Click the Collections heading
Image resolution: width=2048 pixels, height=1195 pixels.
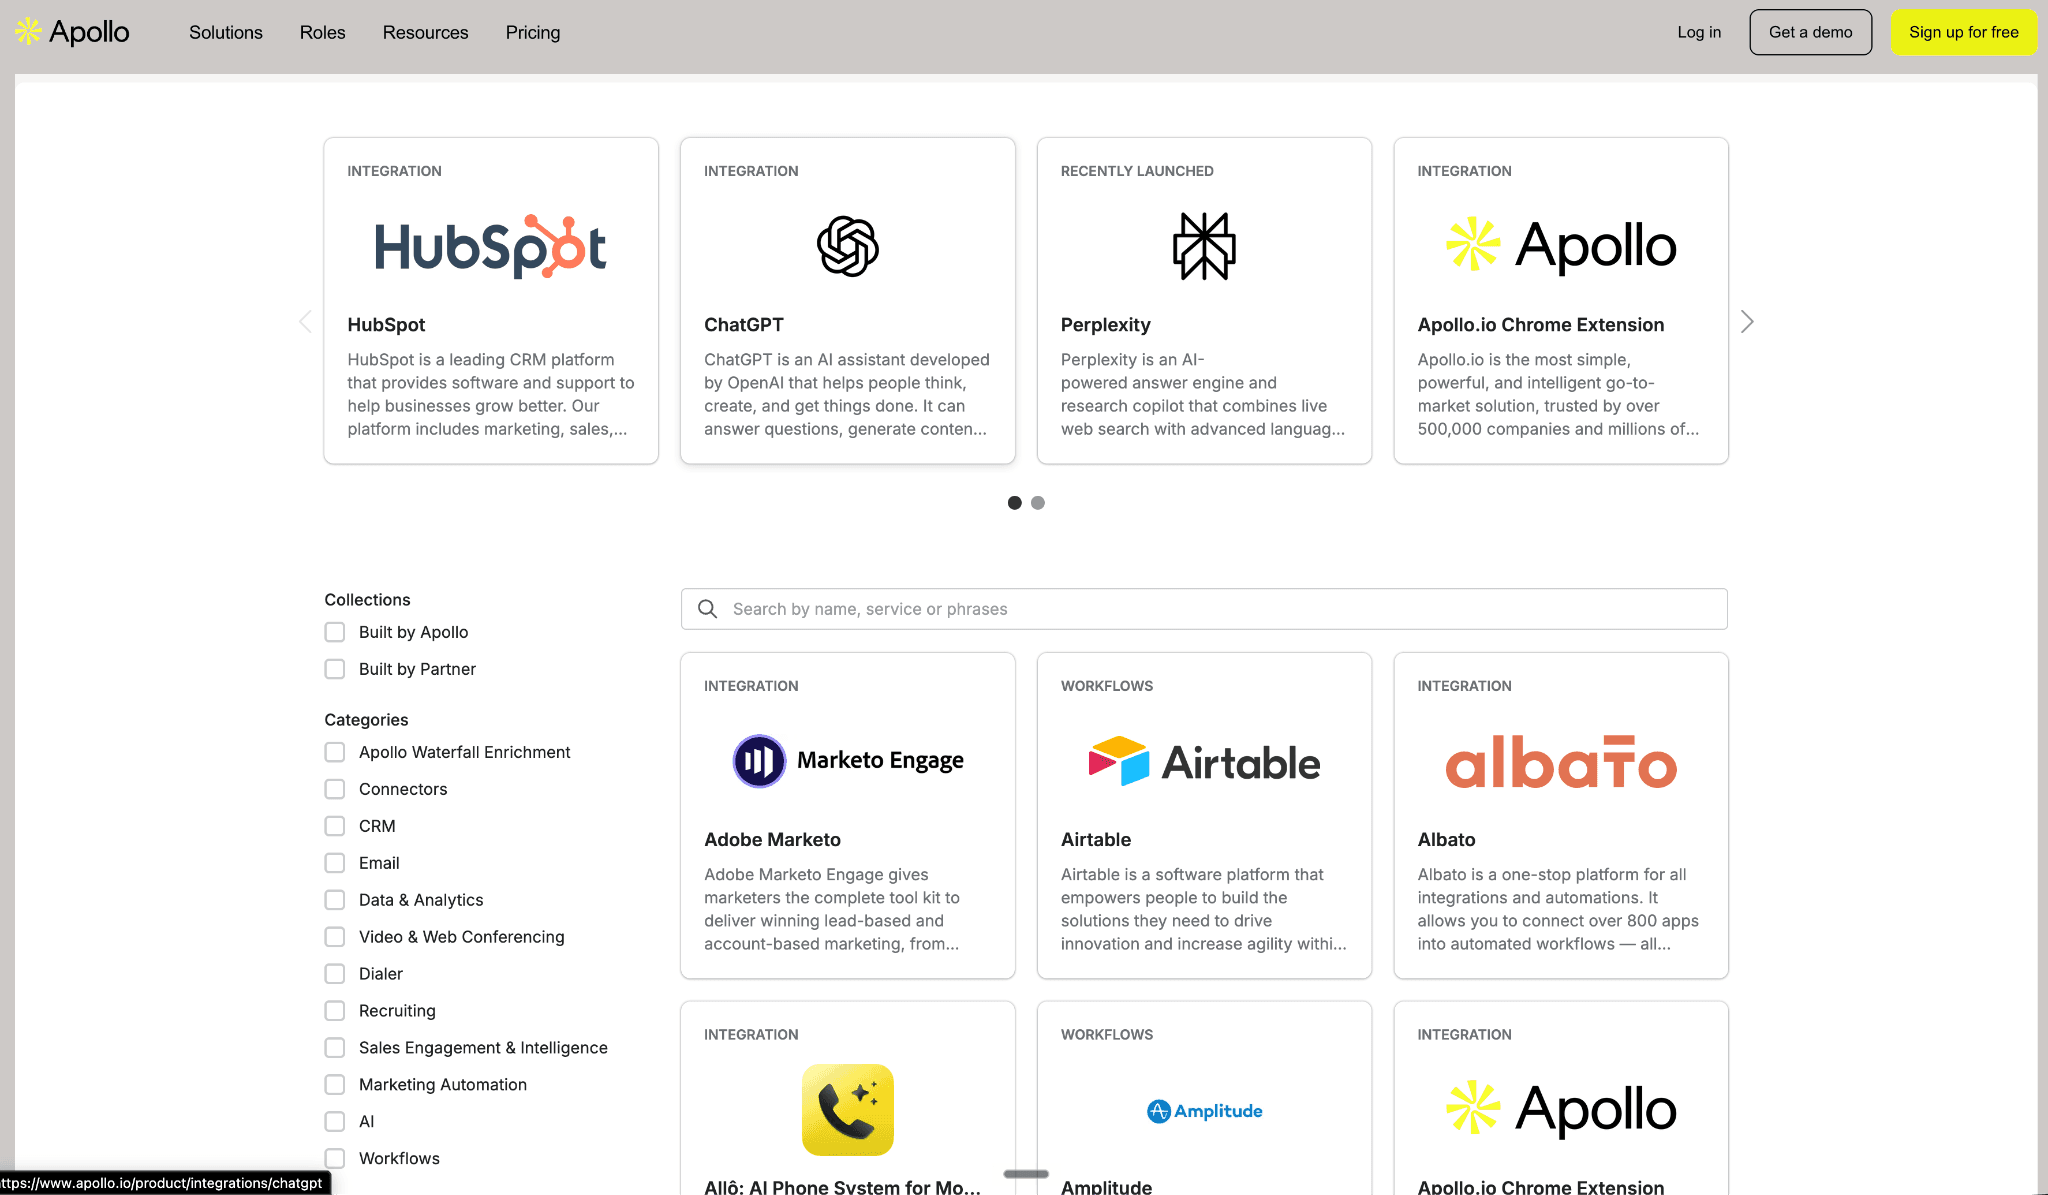tap(367, 600)
